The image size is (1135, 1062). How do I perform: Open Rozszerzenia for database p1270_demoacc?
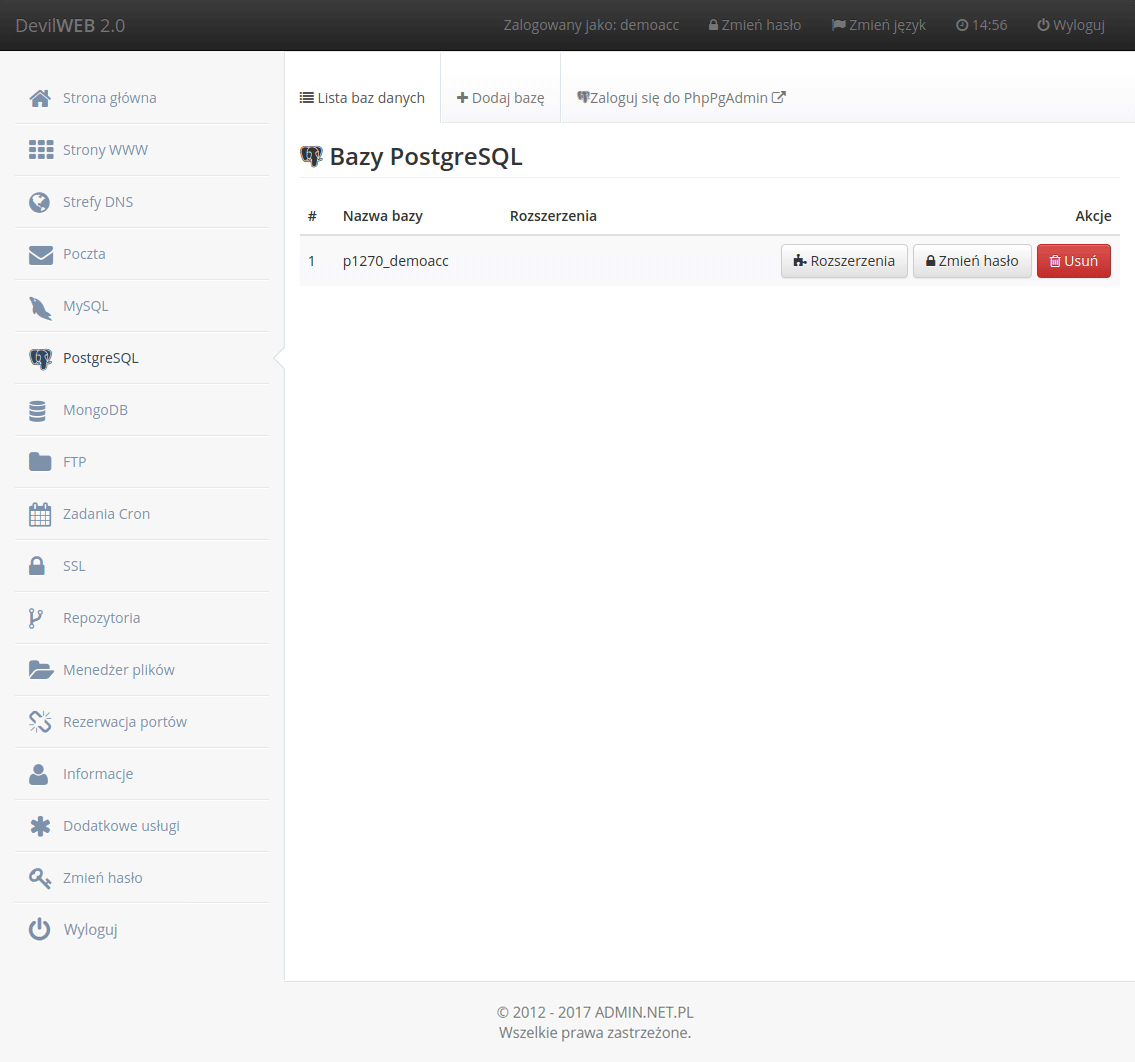(844, 260)
